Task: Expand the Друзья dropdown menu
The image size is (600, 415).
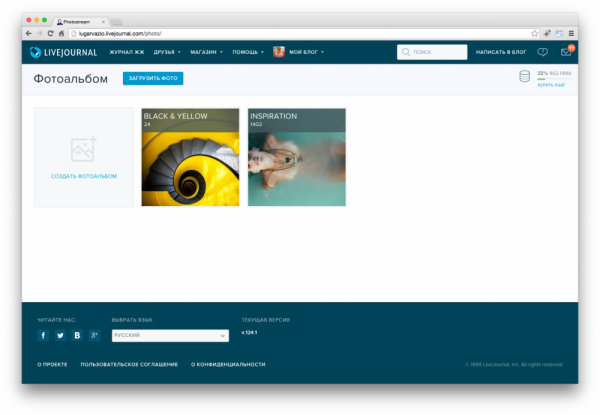Action: tap(167, 52)
